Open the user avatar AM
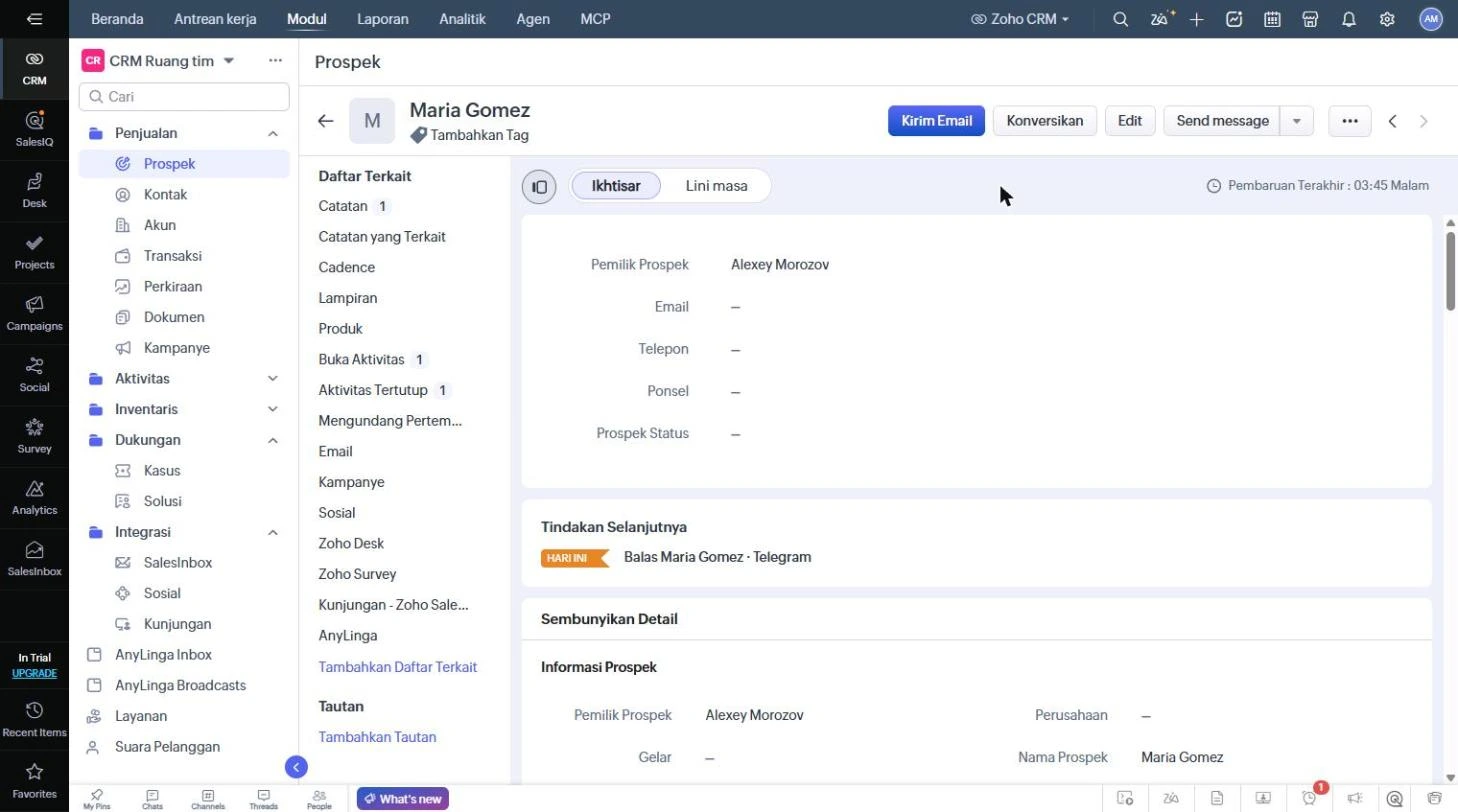 tap(1431, 19)
